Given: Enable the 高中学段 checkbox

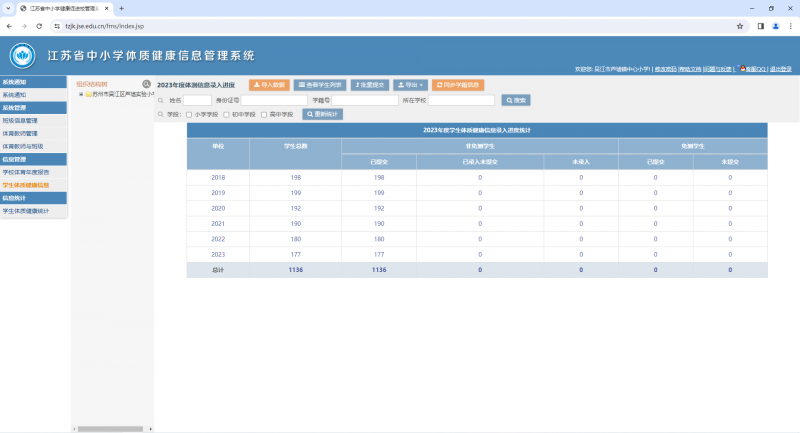Looking at the screenshot, I should 263,114.
